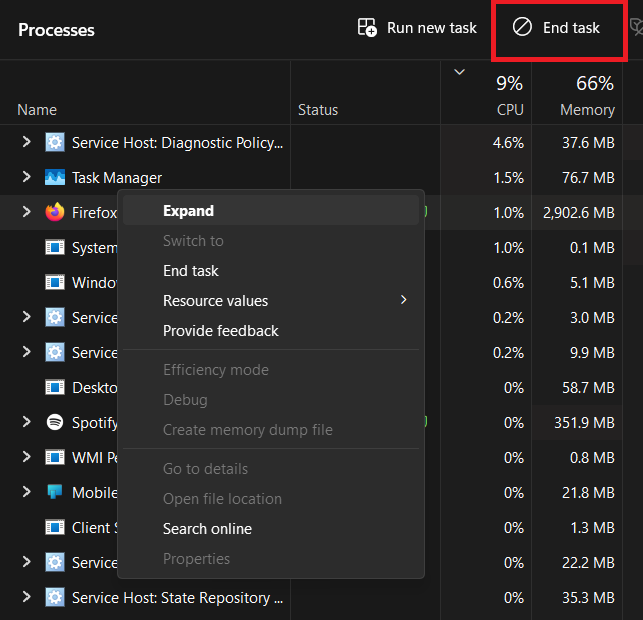This screenshot has width=643, height=620.
Task: Click Task Manager memory value 76.7 MB
Action: (x=588, y=178)
